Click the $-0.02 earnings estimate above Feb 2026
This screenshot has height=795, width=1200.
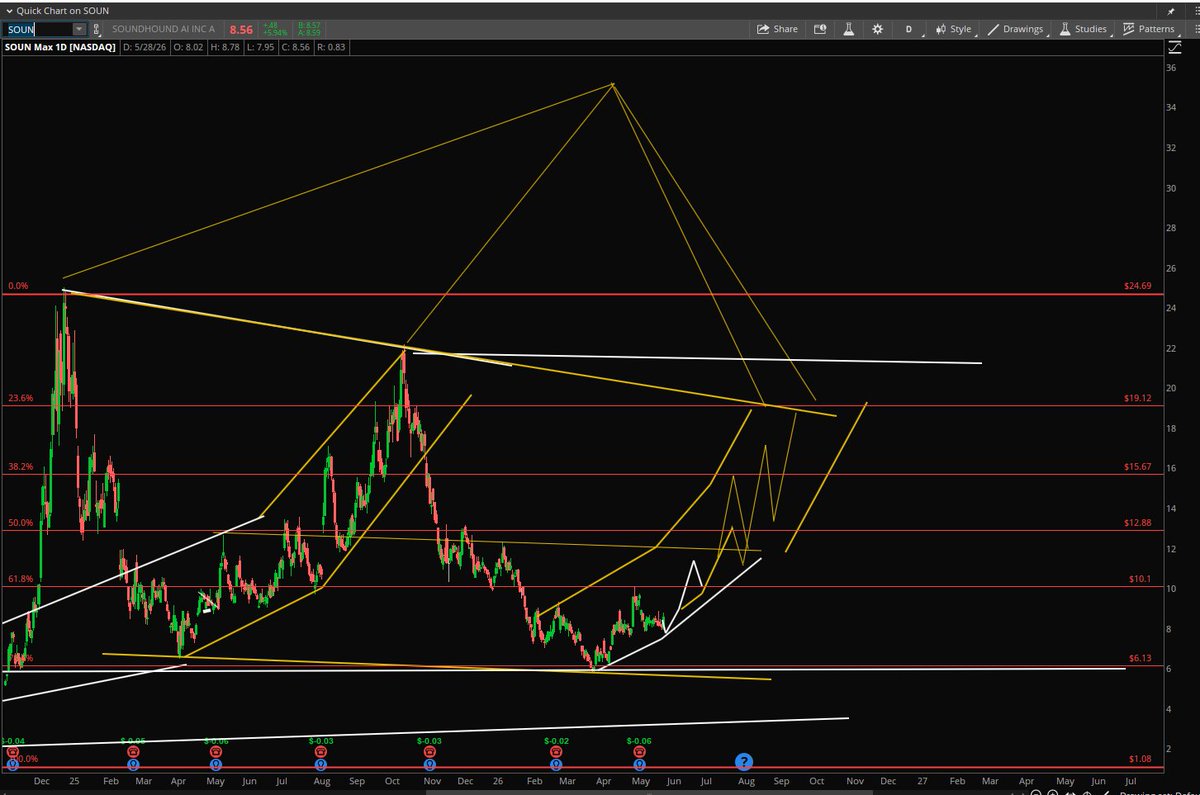(x=556, y=741)
